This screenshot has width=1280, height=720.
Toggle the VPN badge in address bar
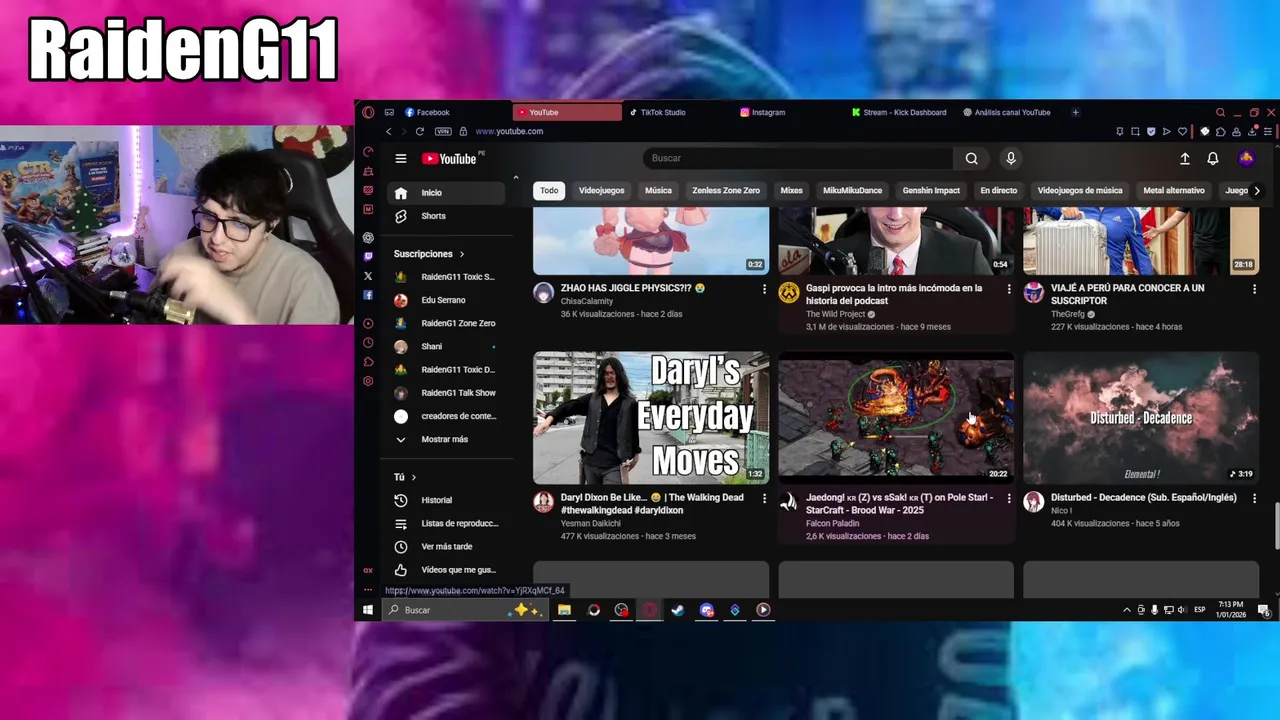point(443,131)
